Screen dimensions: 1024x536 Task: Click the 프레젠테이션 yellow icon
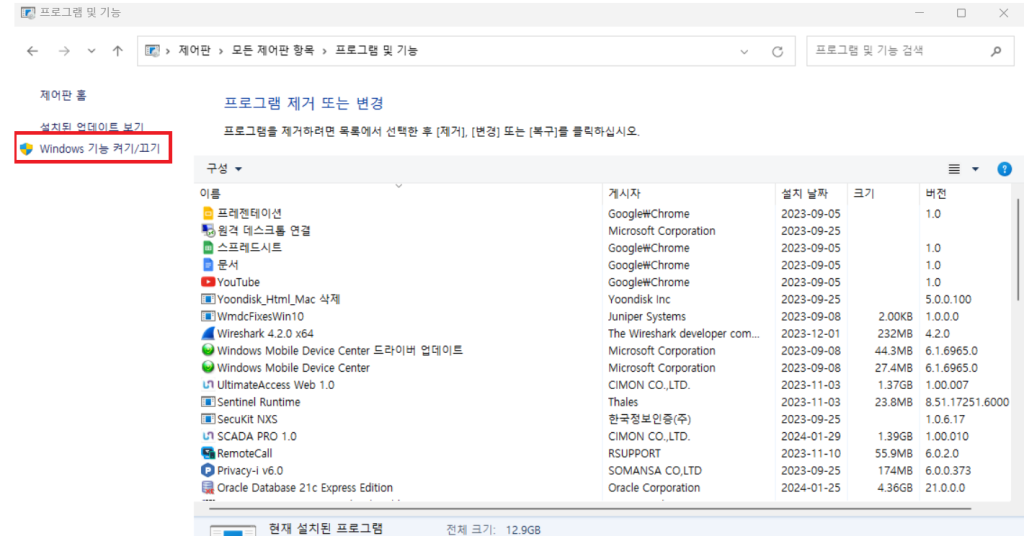coord(208,213)
